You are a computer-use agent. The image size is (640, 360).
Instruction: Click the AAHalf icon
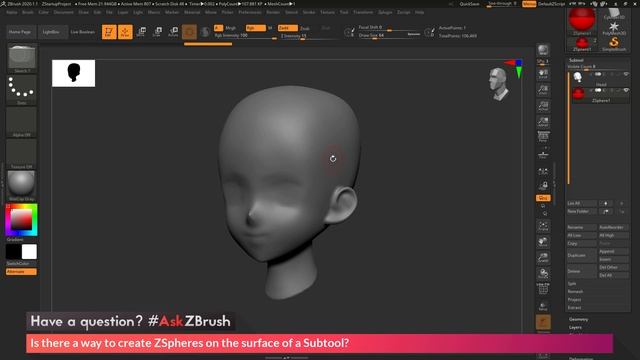[543, 121]
